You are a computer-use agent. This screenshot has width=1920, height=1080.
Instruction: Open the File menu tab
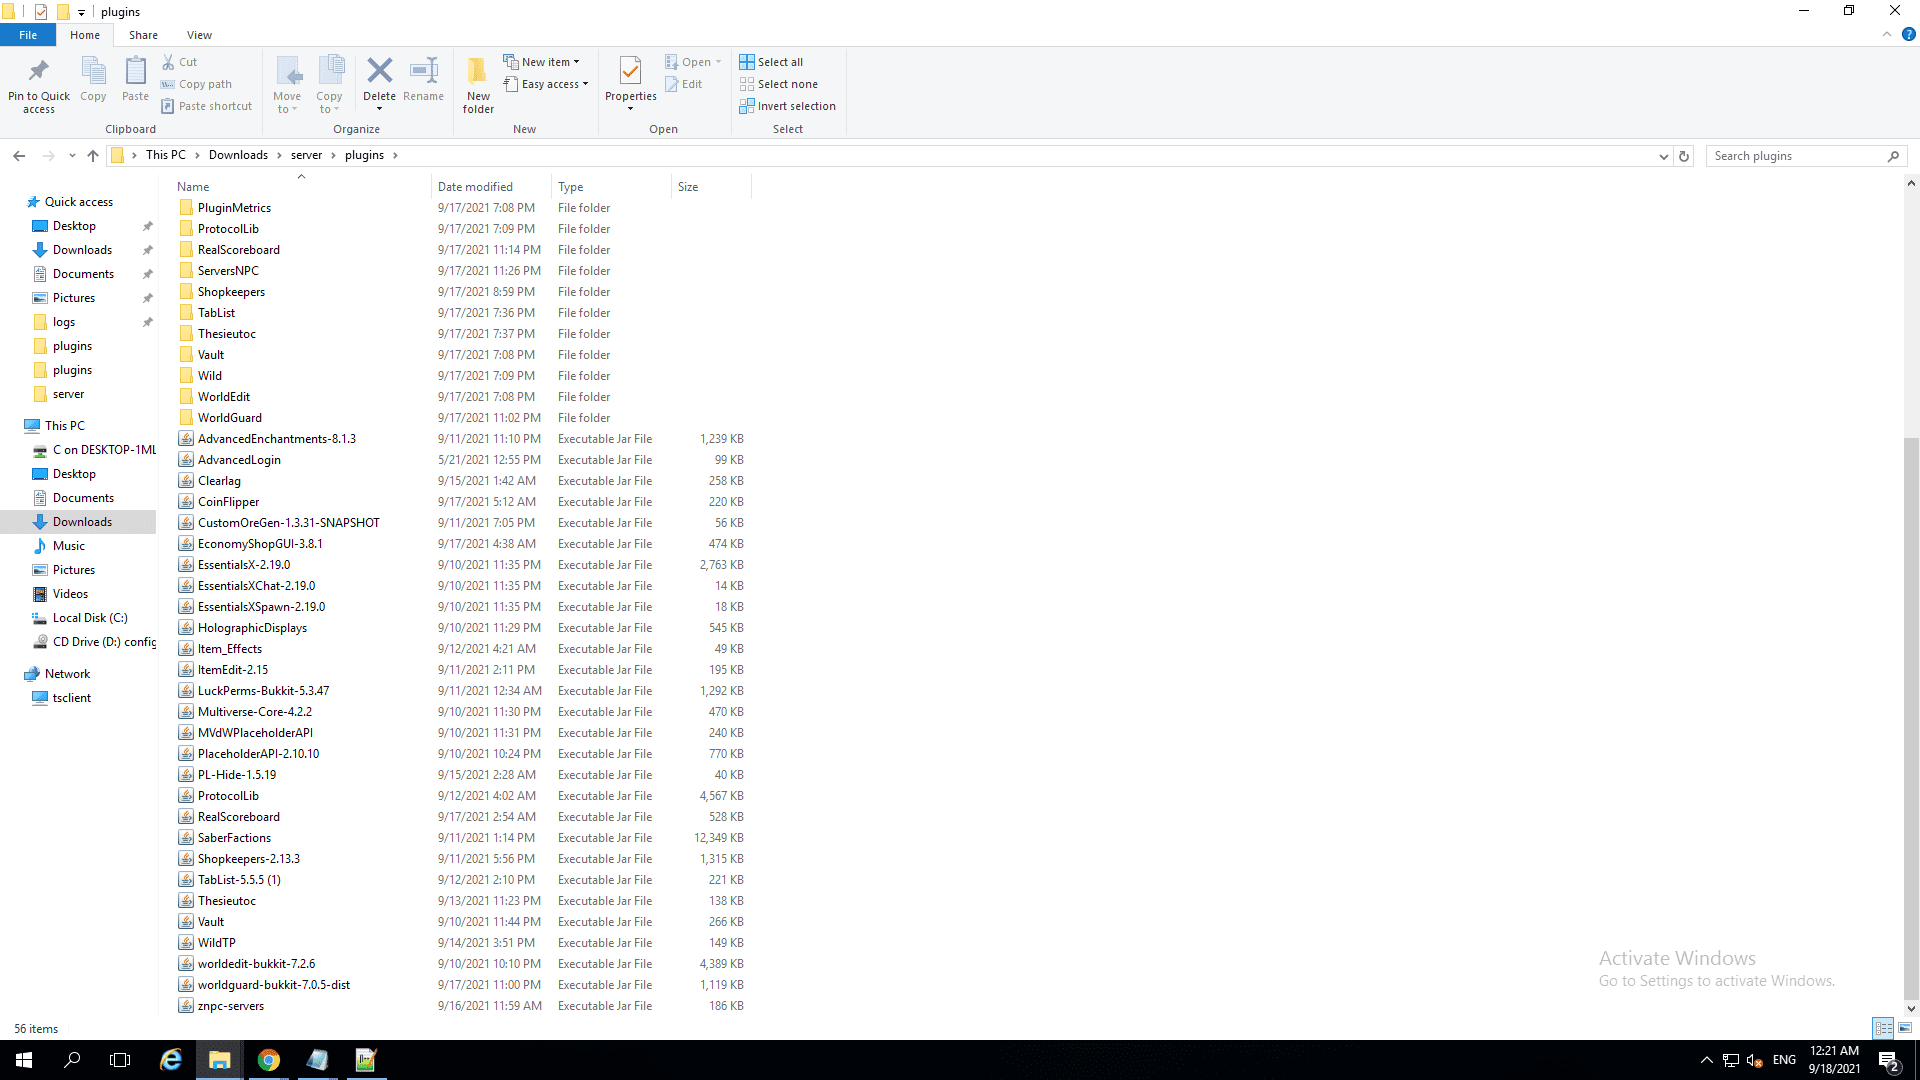28,35
